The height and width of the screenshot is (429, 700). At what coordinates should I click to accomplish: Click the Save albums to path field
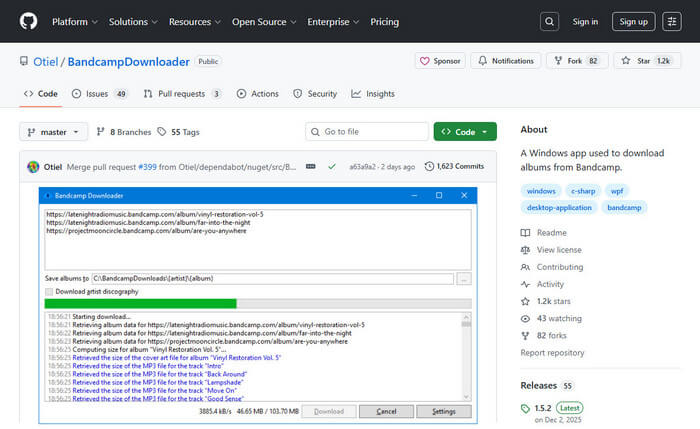(x=272, y=279)
